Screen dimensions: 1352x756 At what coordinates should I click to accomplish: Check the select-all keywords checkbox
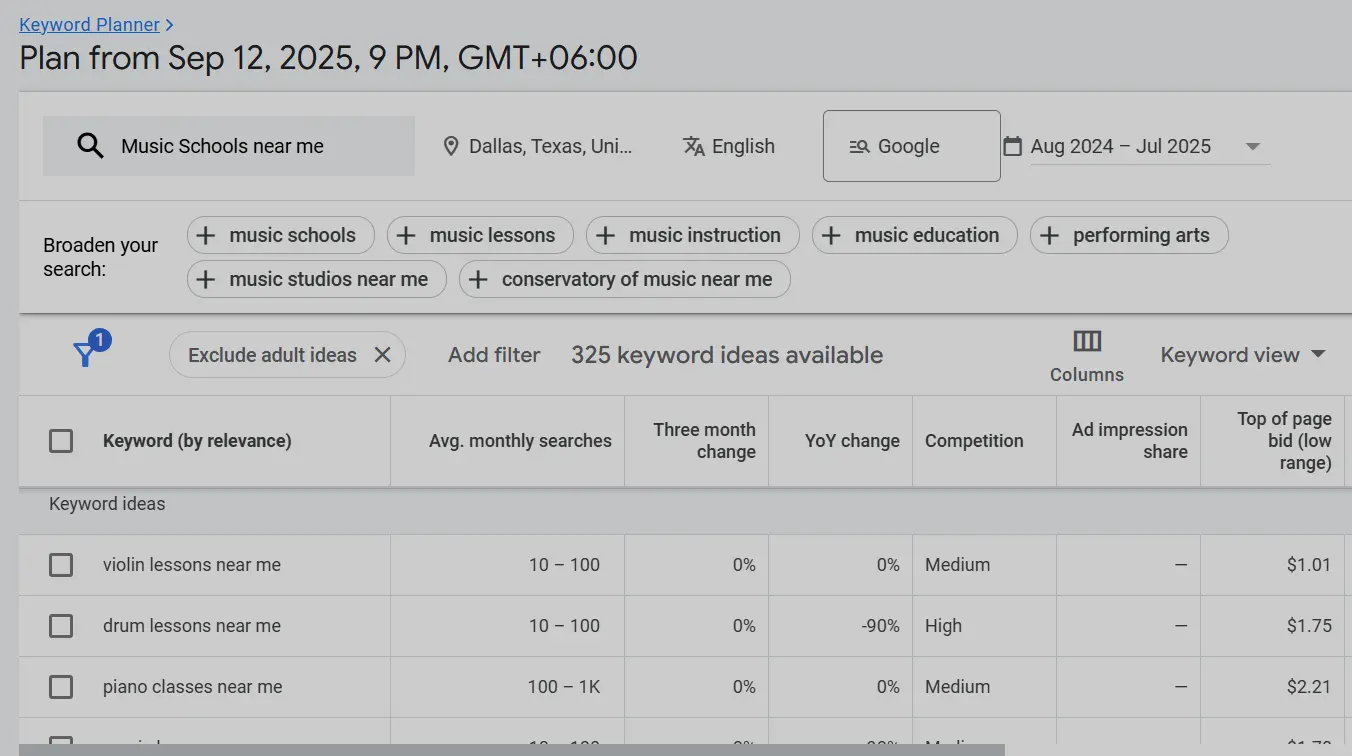coord(61,440)
